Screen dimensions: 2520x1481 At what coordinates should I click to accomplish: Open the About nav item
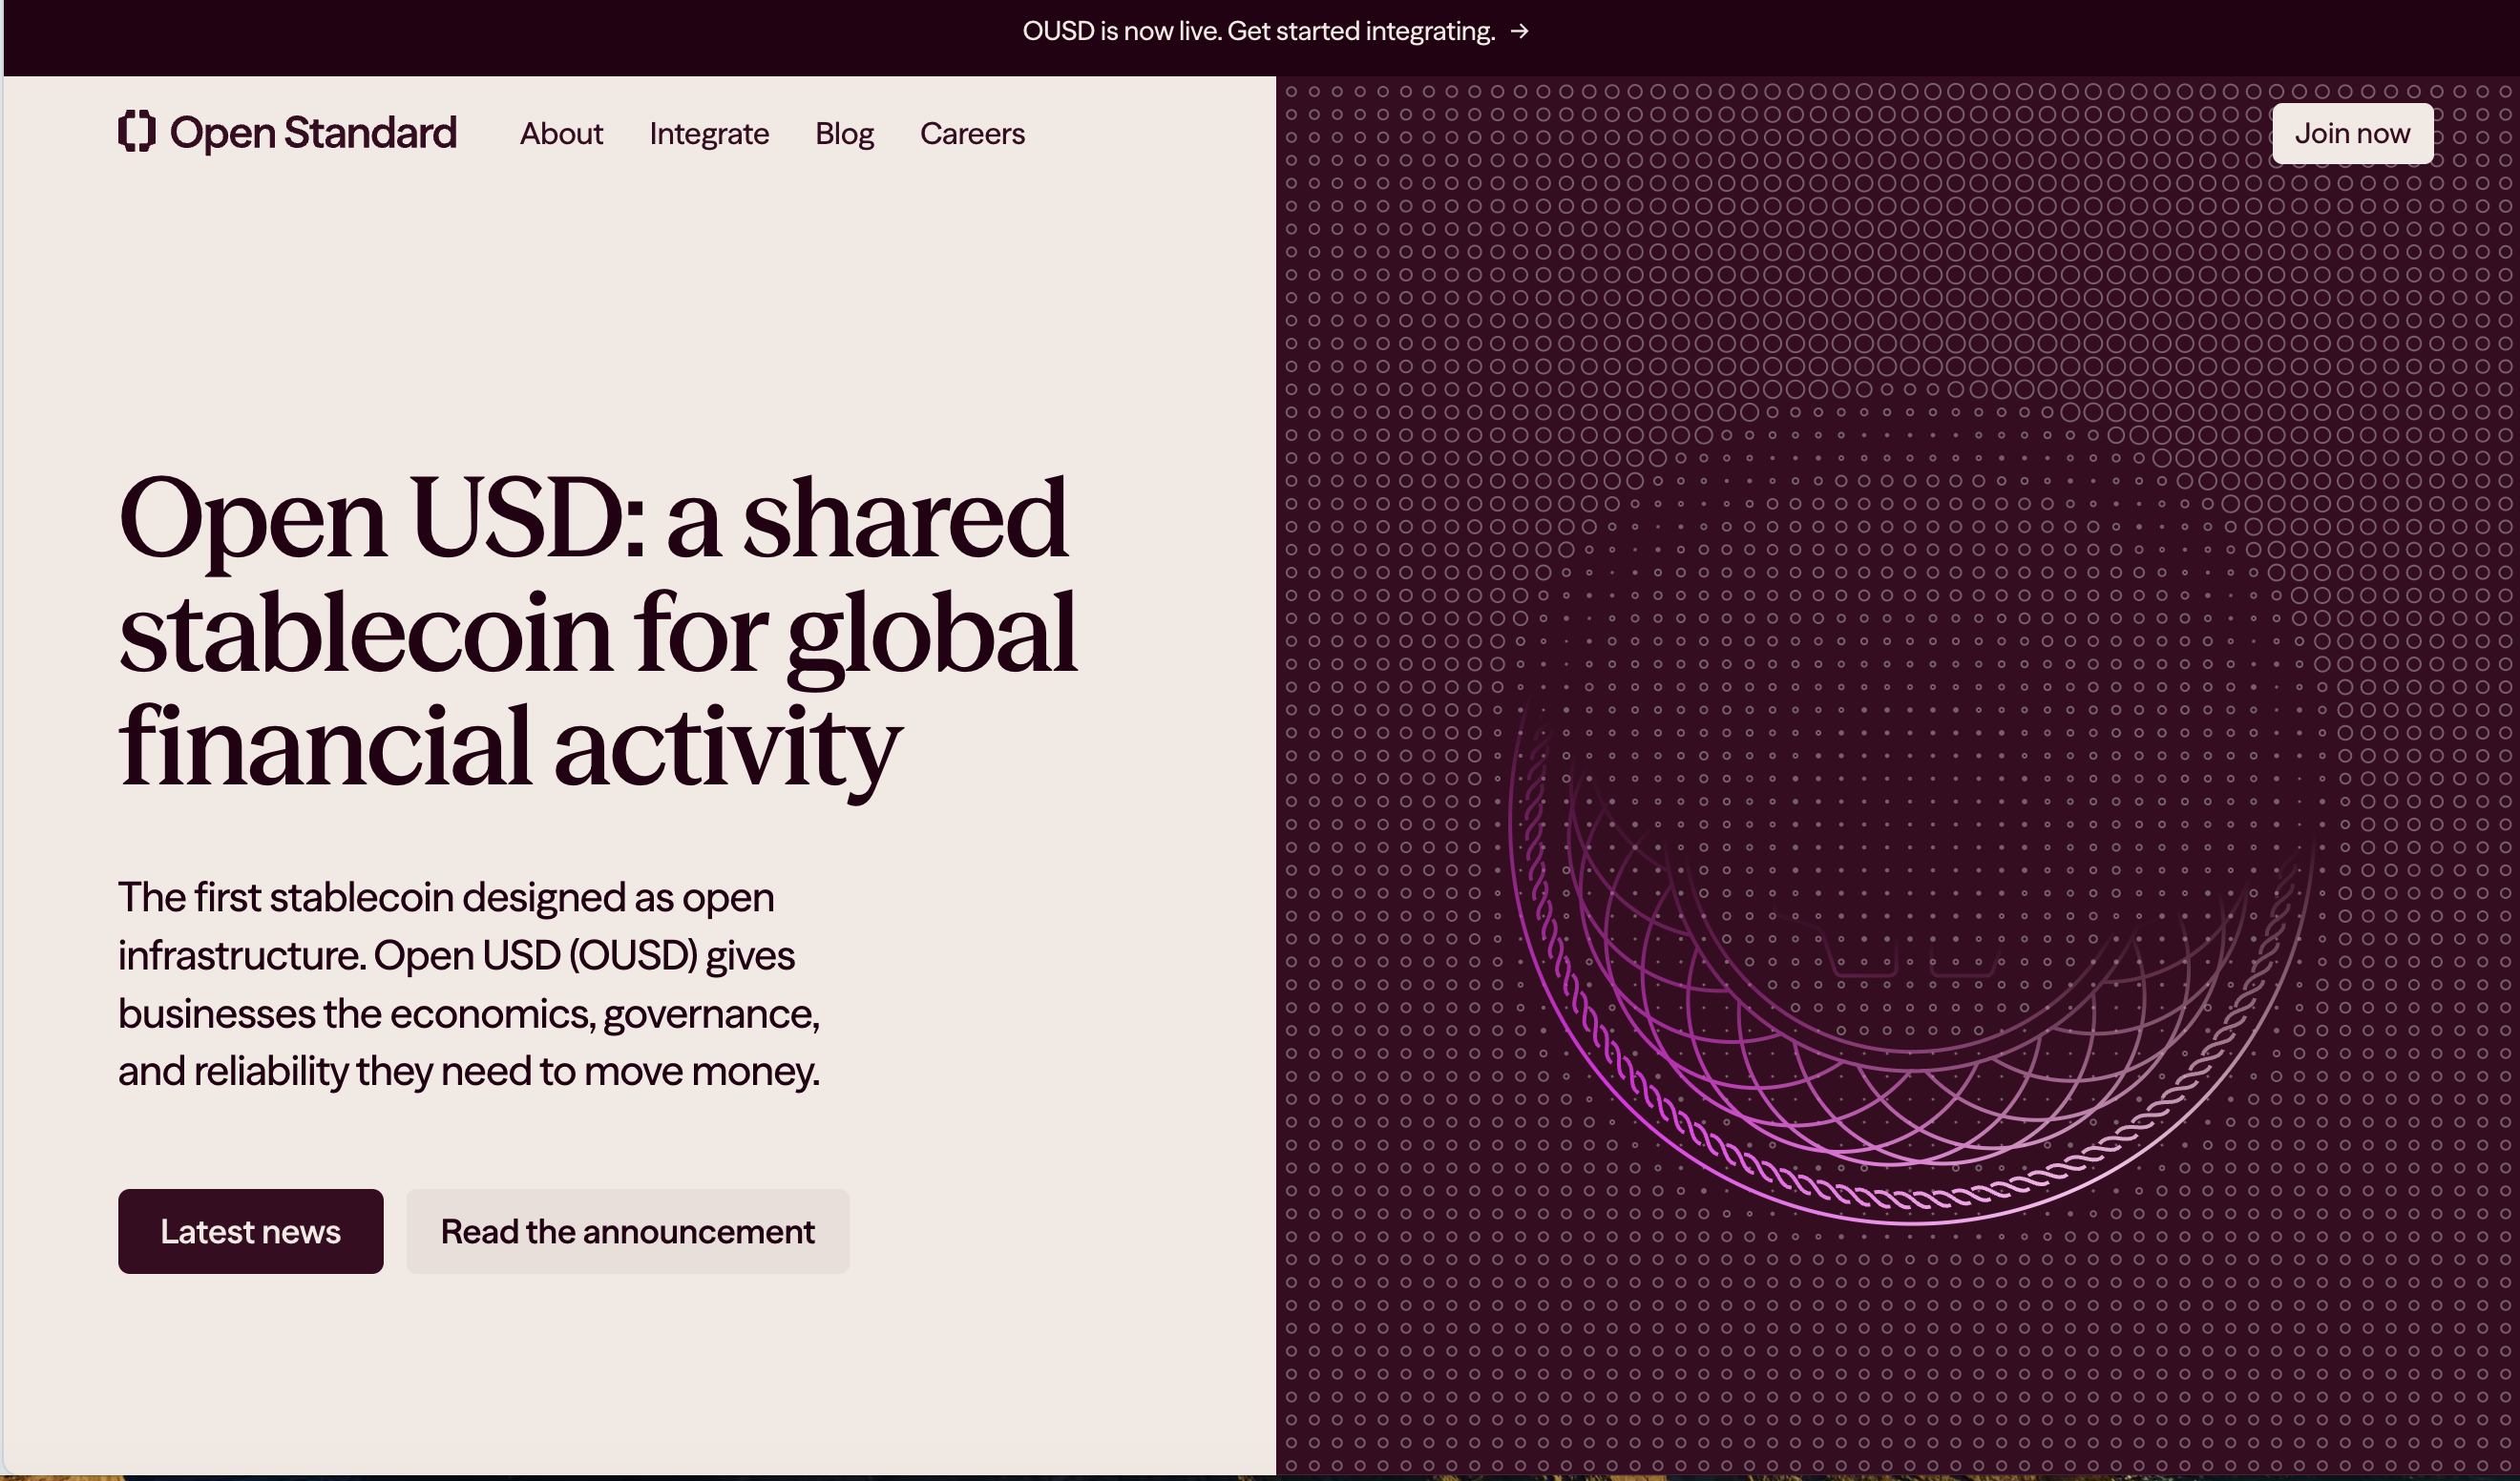click(561, 133)
